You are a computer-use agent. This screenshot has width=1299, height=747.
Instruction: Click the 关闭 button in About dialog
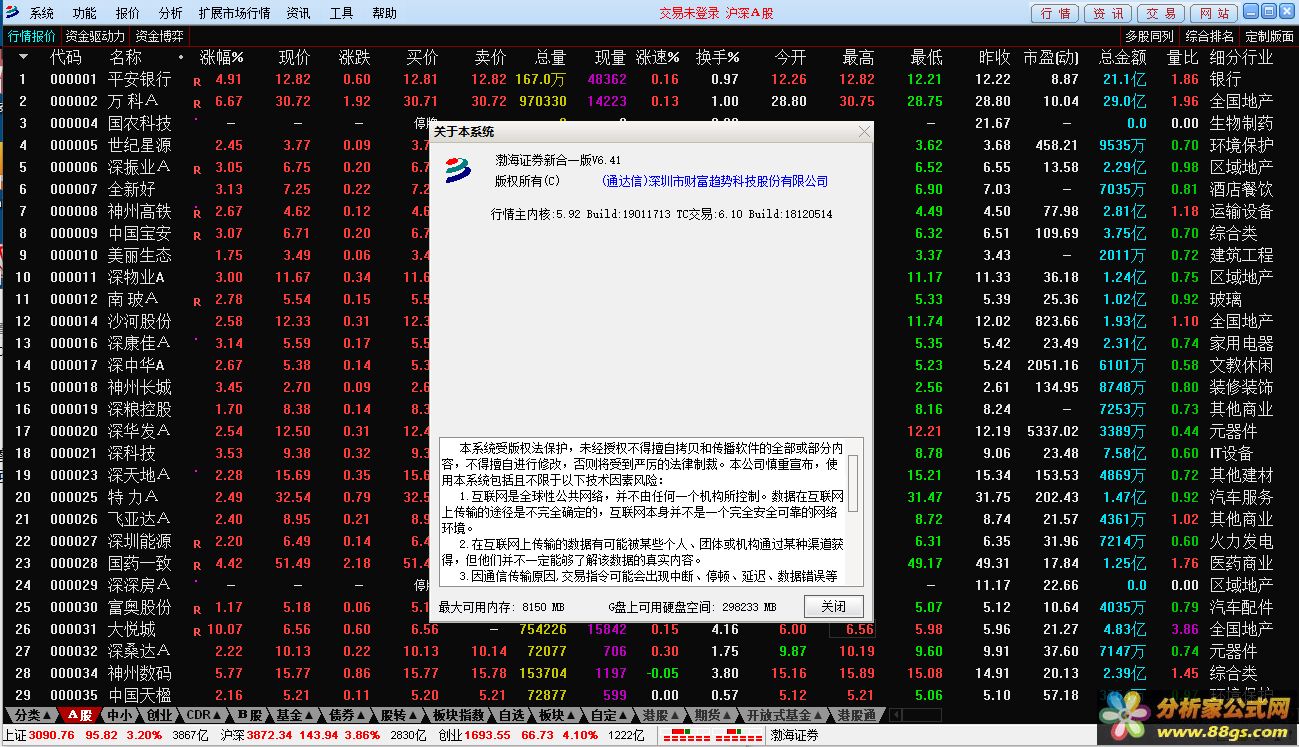(x=833, y=606)
